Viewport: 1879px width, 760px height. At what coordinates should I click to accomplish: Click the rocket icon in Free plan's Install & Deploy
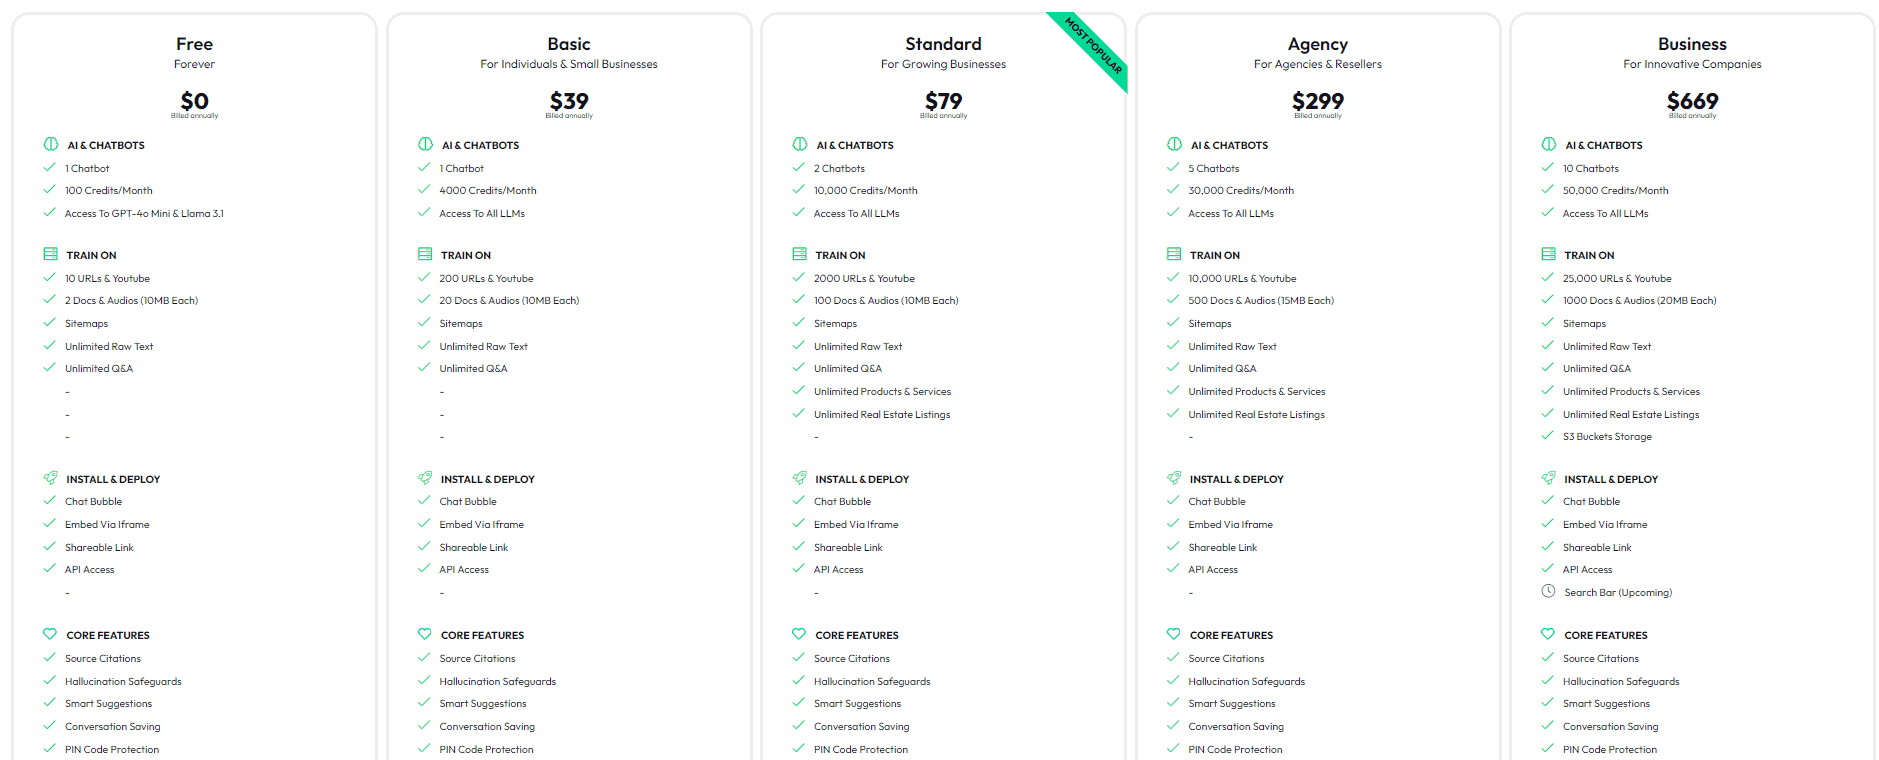click(x=50, y=478)
